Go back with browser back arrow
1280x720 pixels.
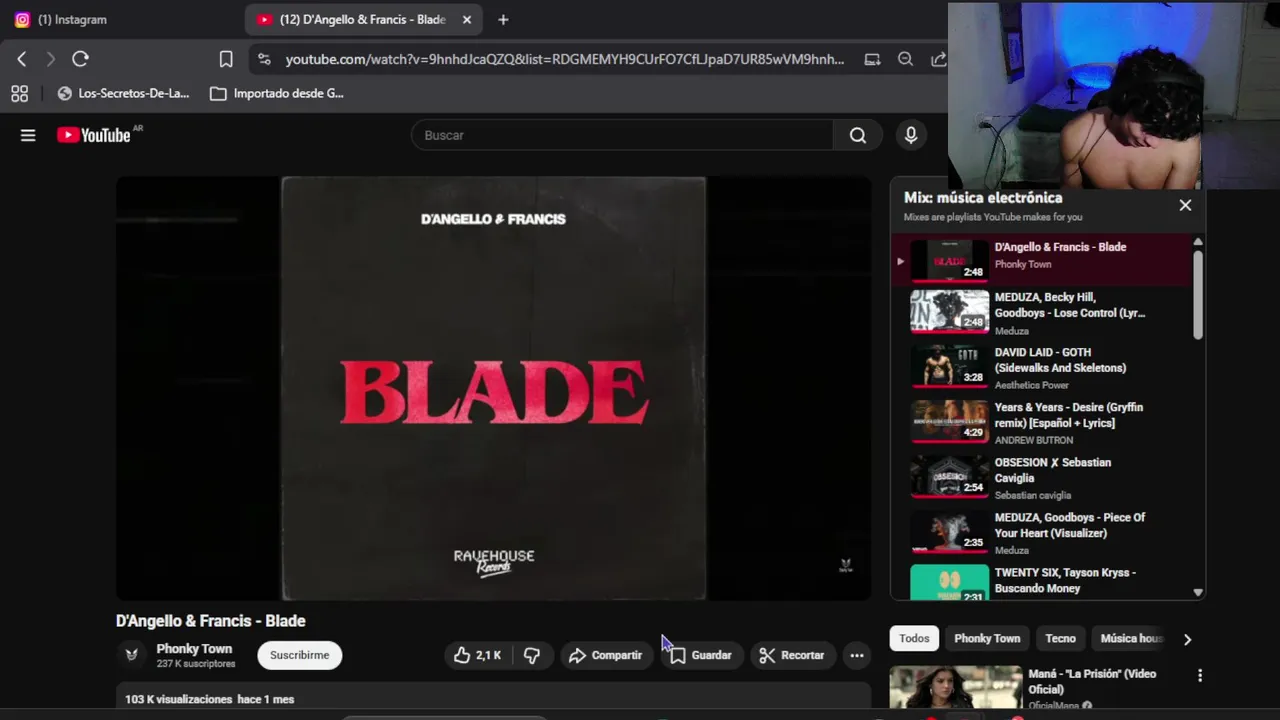[22, 59]
